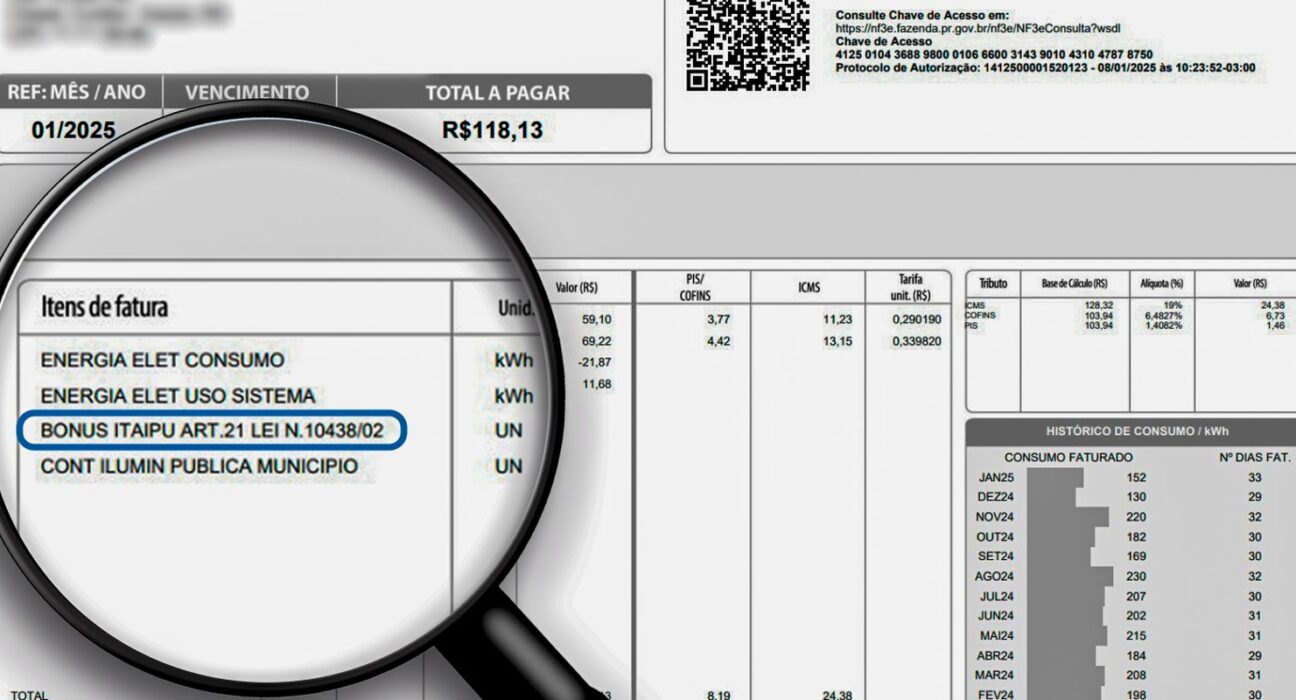
Task: Click kWh unit in ENERGIA ELET CONSUMO row
Action: pyautogui.click(x=513, y=361)
